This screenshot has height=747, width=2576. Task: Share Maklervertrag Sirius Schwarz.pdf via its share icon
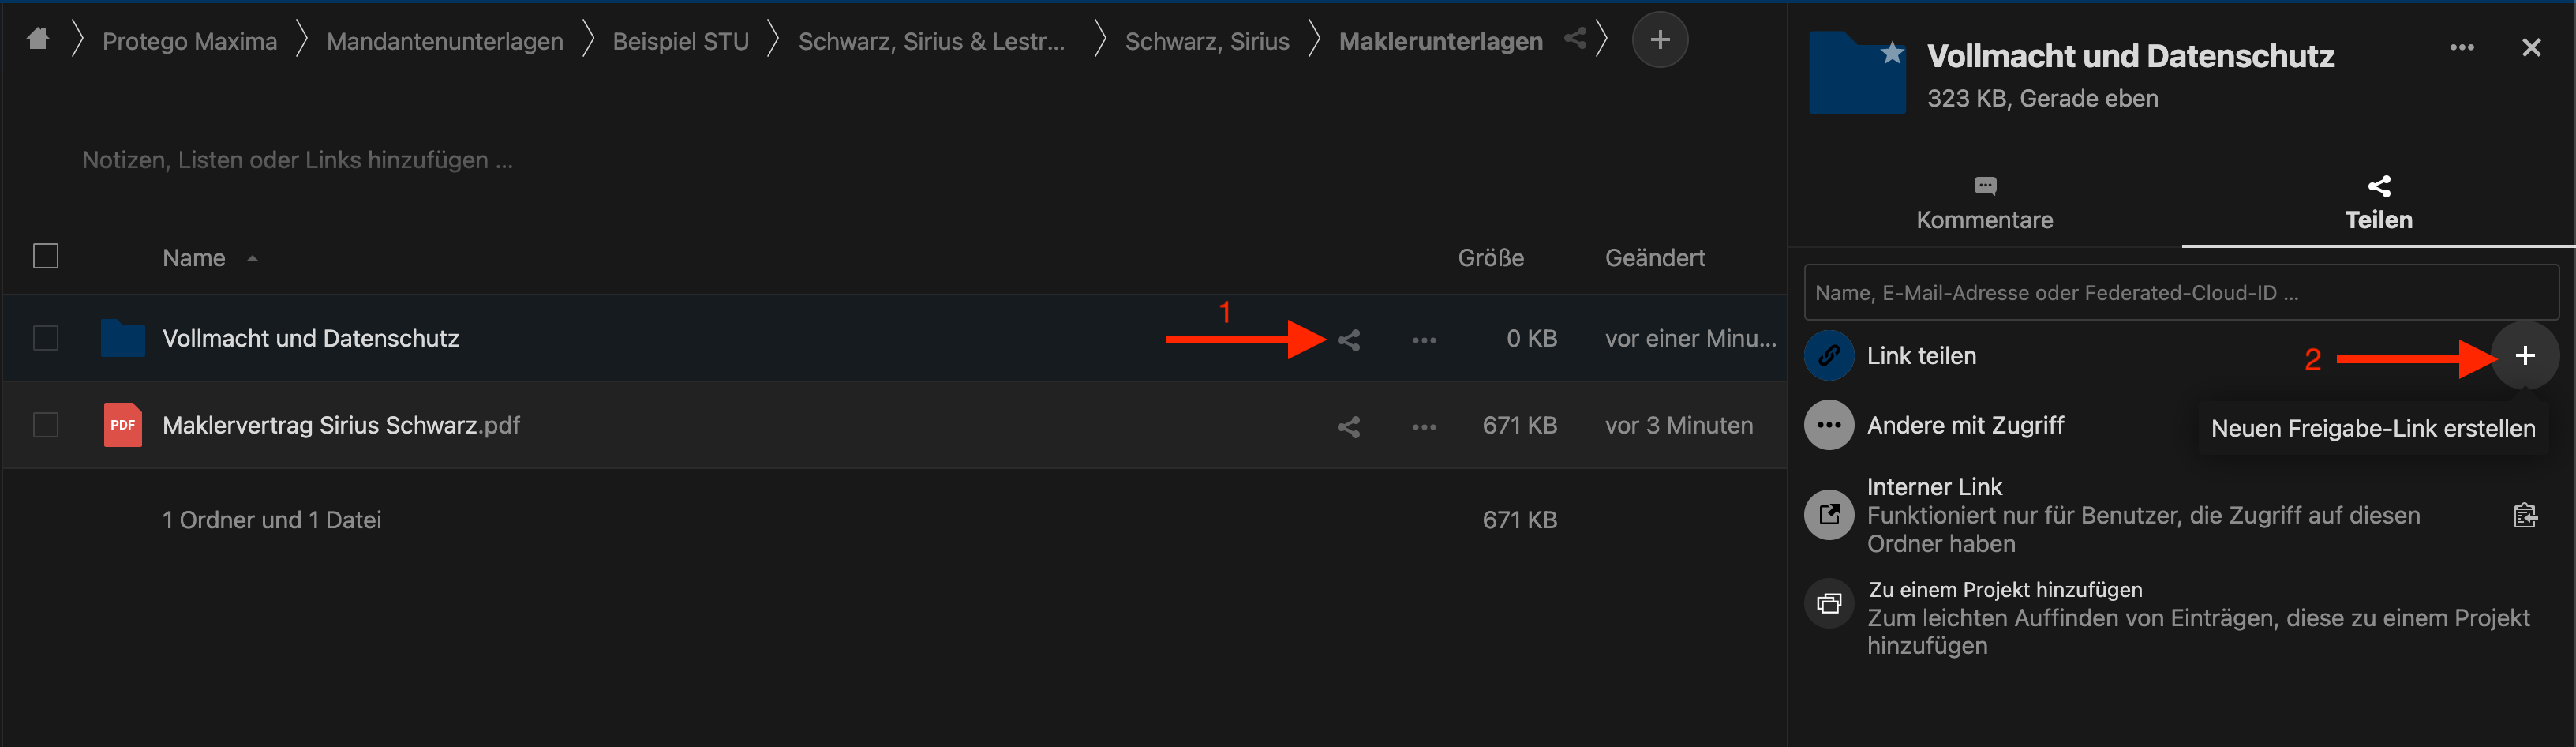pyautogui.click(x=1348, y=426)
